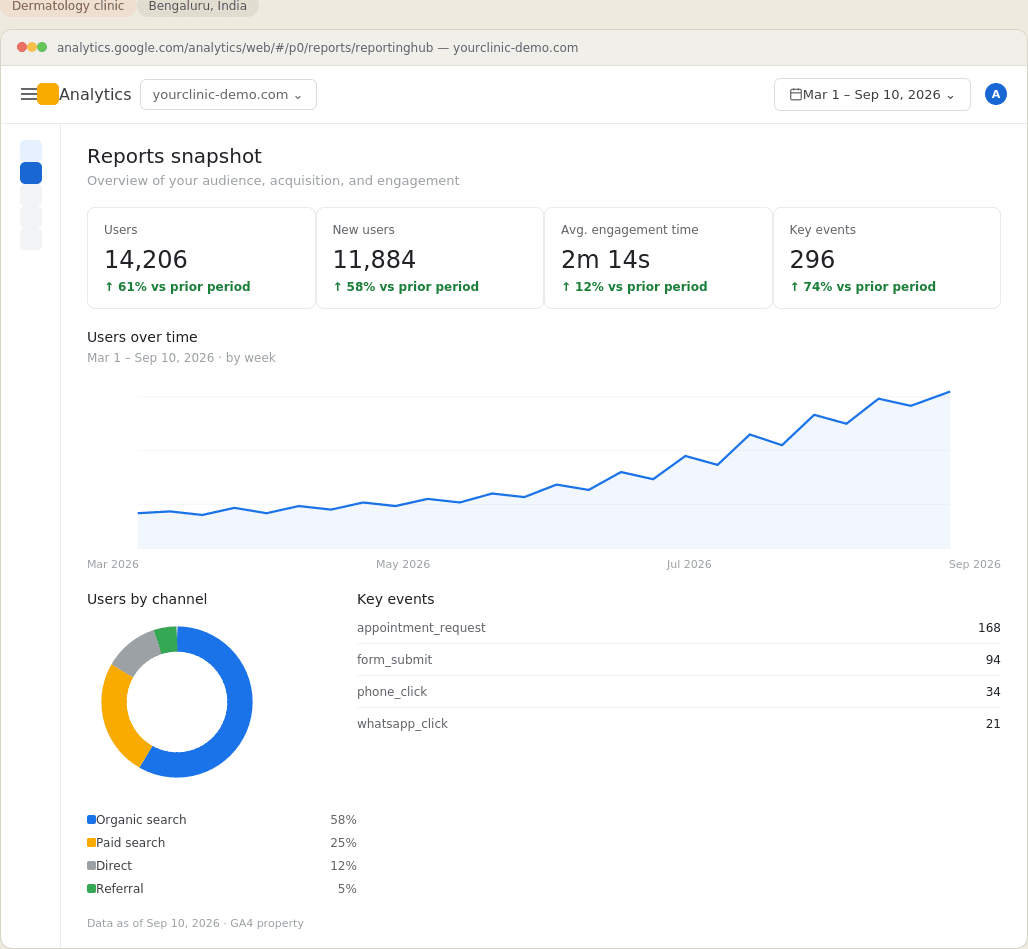The height and width of the screenshot is (949, 1028).
Task: Click the green Referral legend swatch
Action: click(91, 889)
